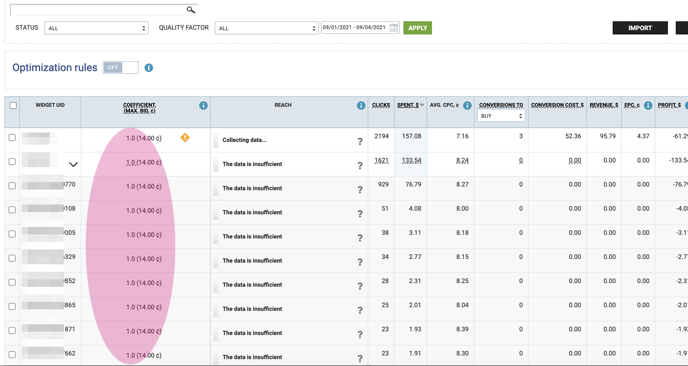The image size is (688, 366).
Task: Click the reach question mark for 25 clicks row
Action: pos(360,310)
